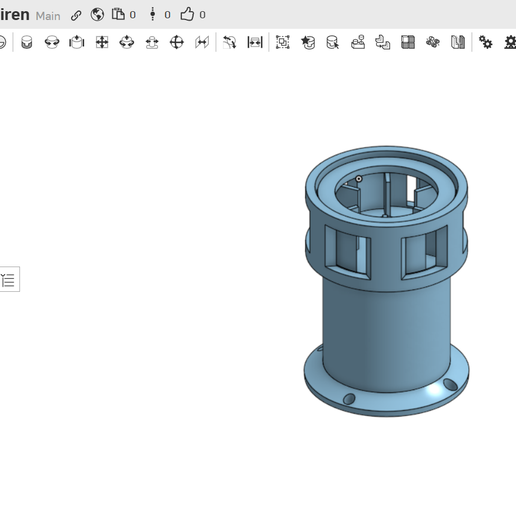Select the Pin slot mate tool
This screenshot has width=516, height=516.
pyautogui.click(x=152, y=43)
